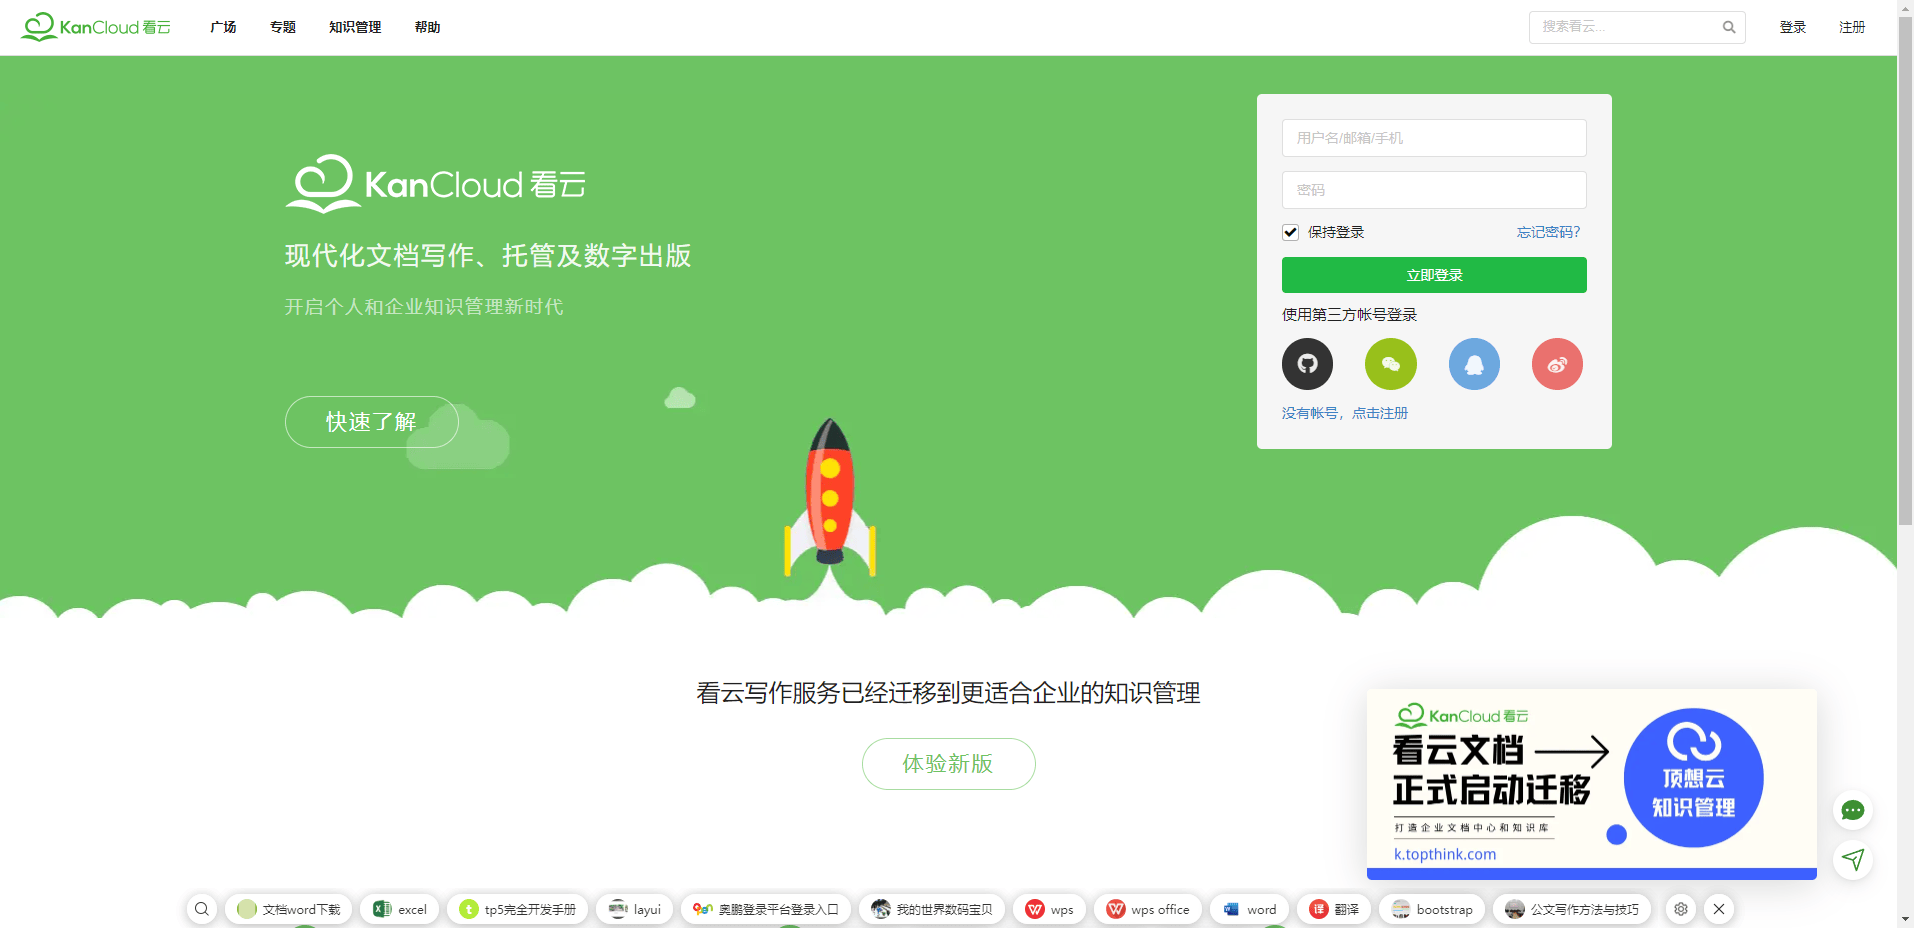Screen dimensions: 1914x928
Task: Click the KanCloud 看云 logo
Action: pyautogui.click(x=95, y=27)
